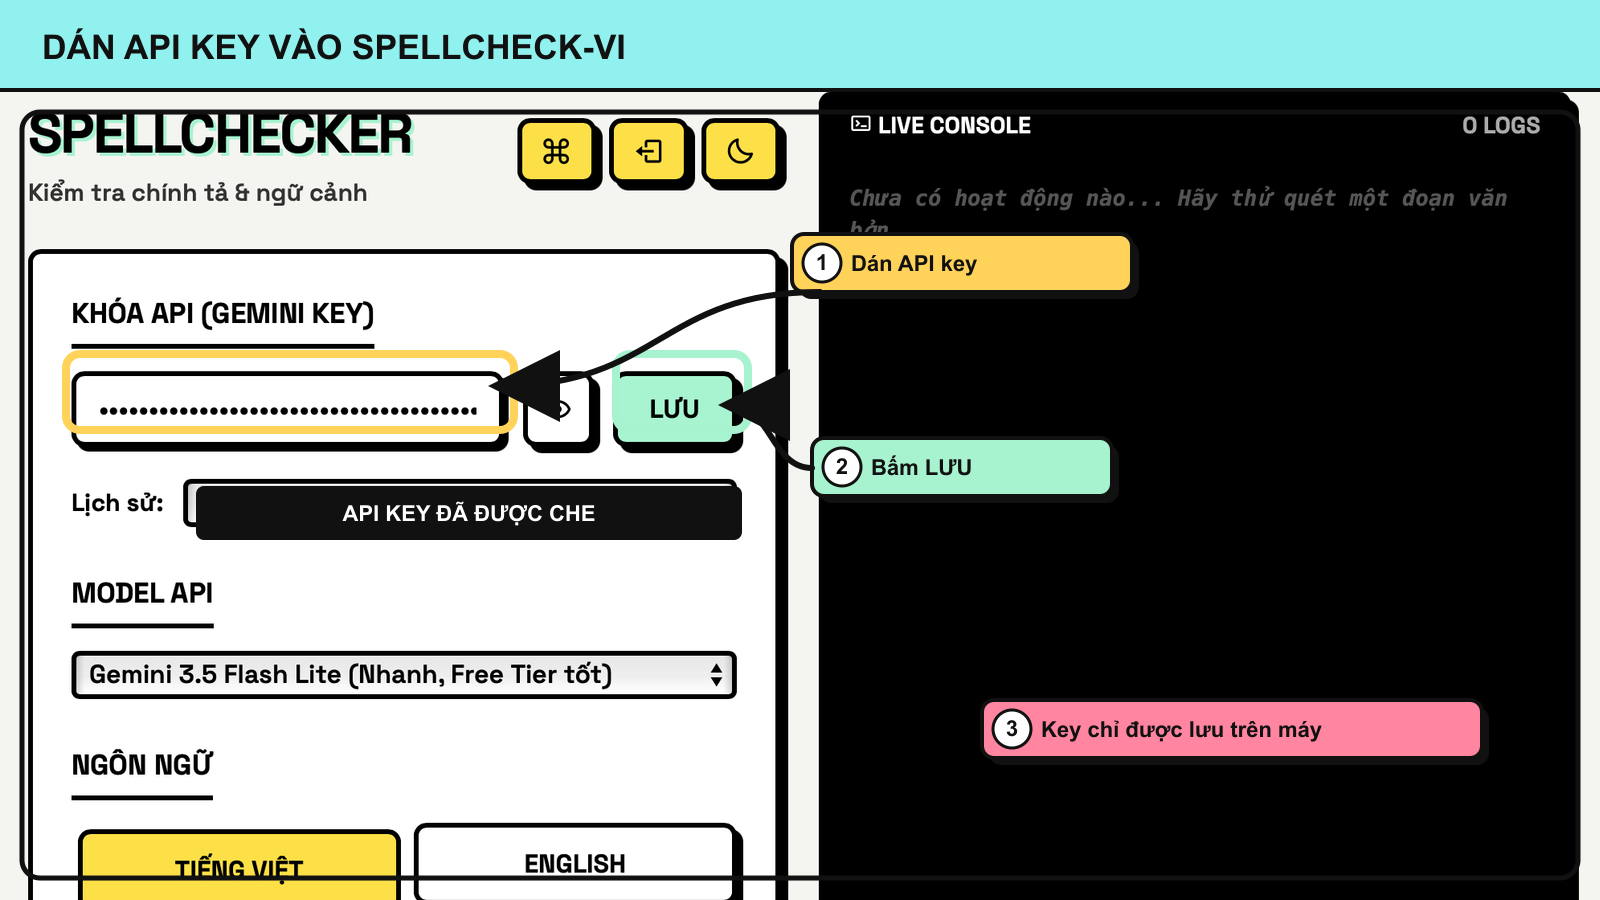Switch the language to ENGLISH

point(575,863)
